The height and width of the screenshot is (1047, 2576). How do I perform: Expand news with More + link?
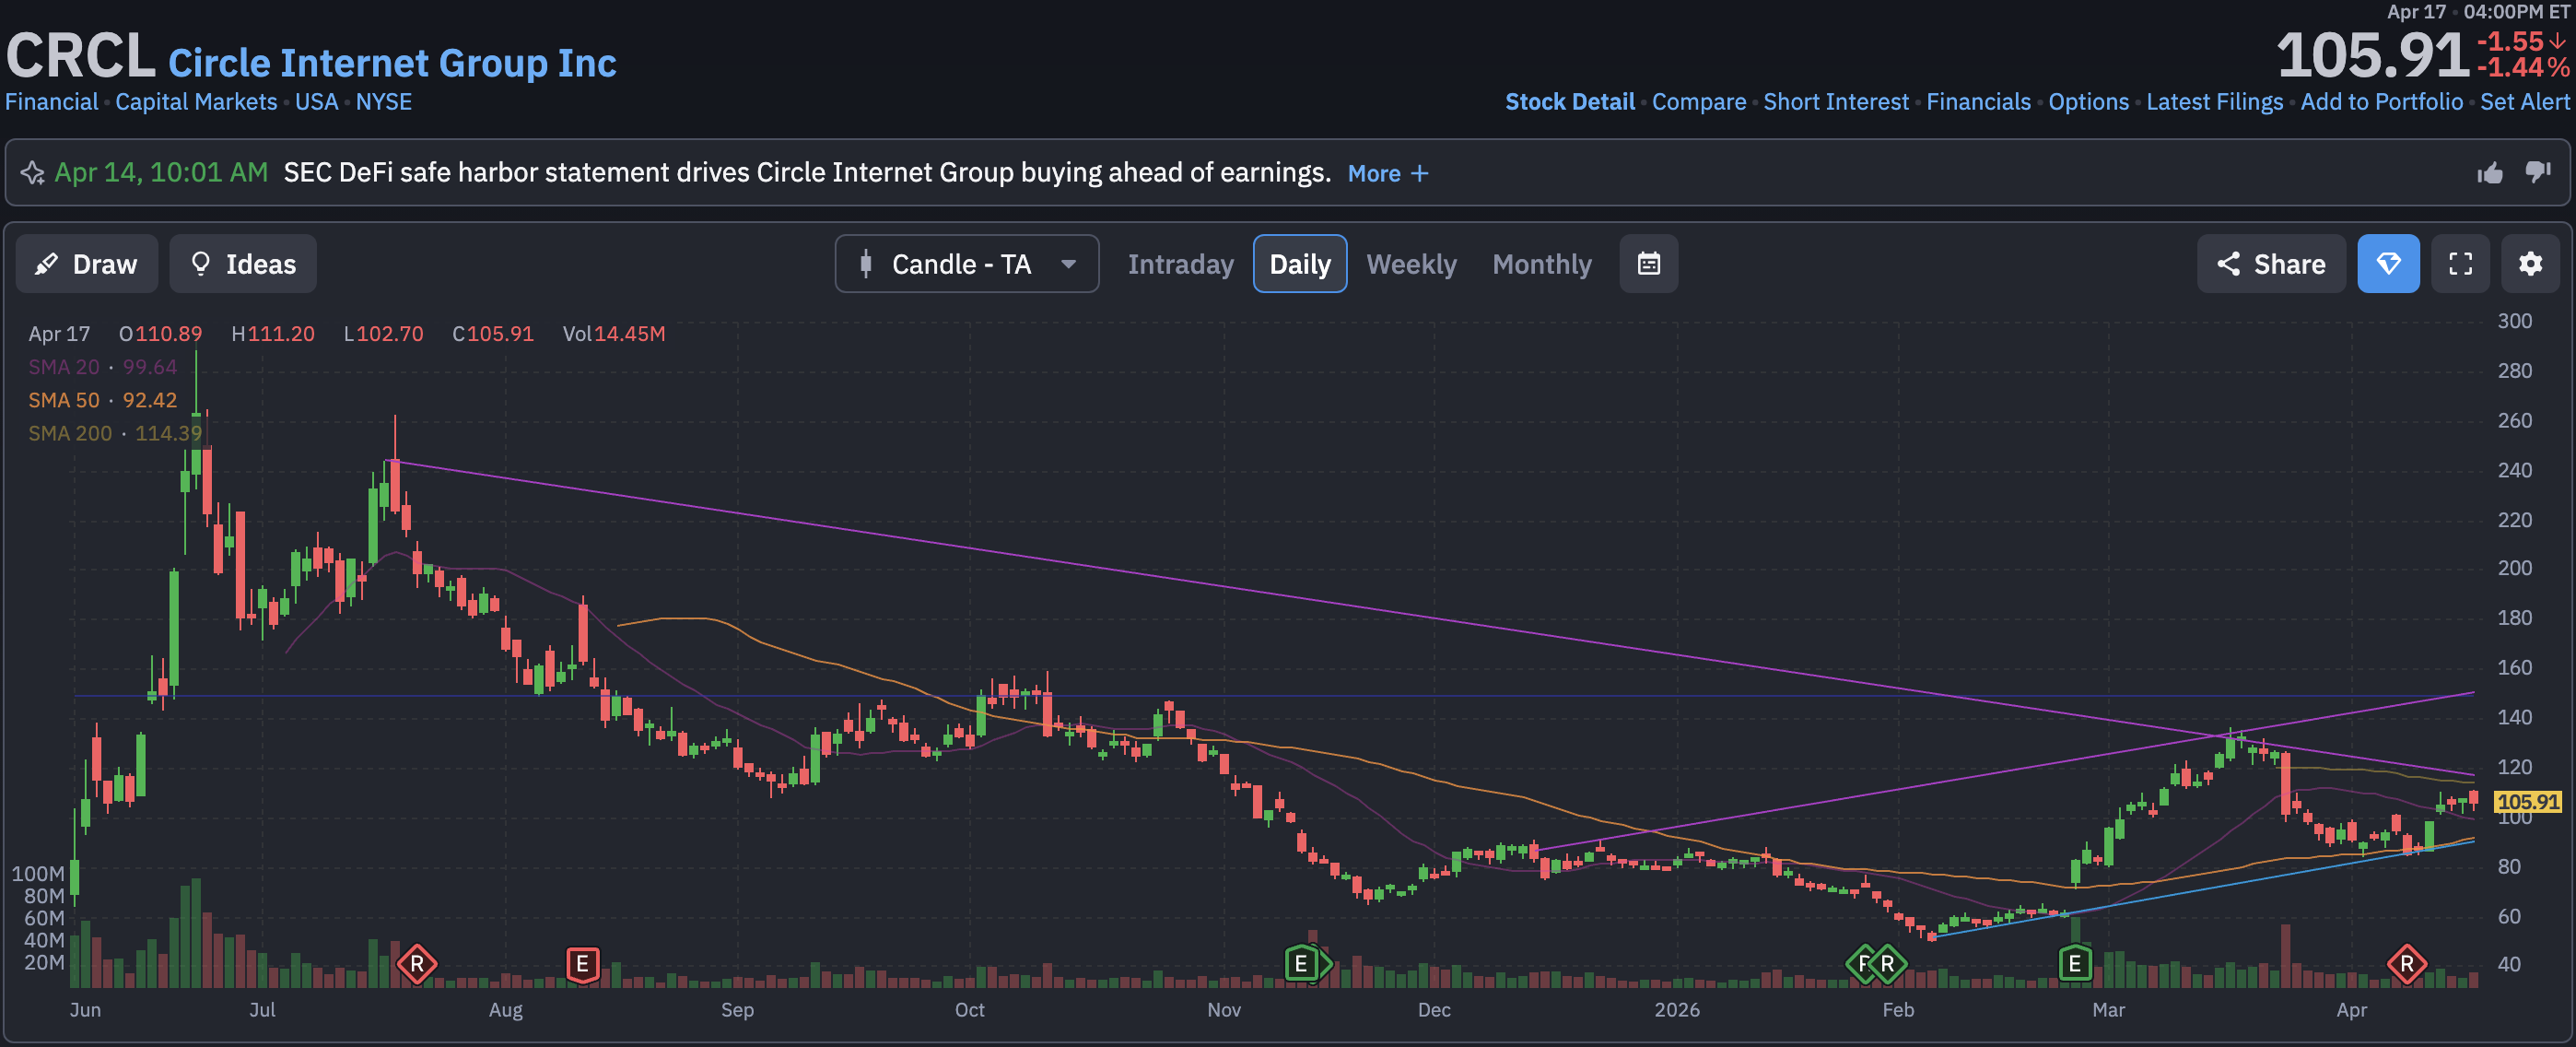1387,174
